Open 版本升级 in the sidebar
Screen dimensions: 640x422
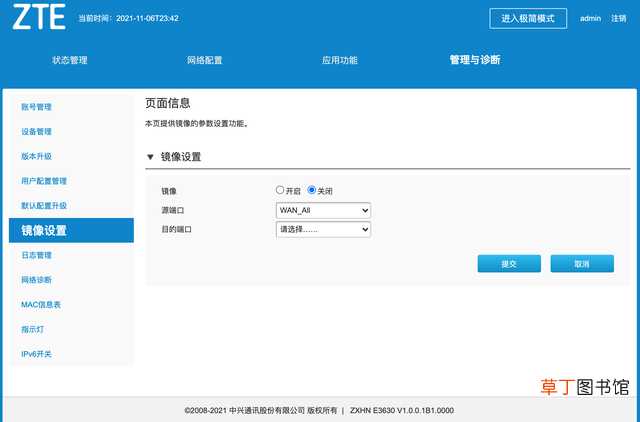(36, 156)
